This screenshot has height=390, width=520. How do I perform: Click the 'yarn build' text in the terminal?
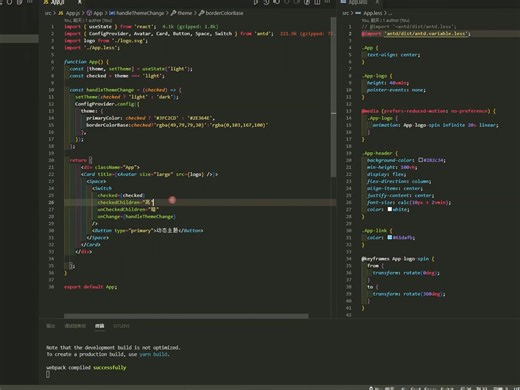(x=154, y=354)
